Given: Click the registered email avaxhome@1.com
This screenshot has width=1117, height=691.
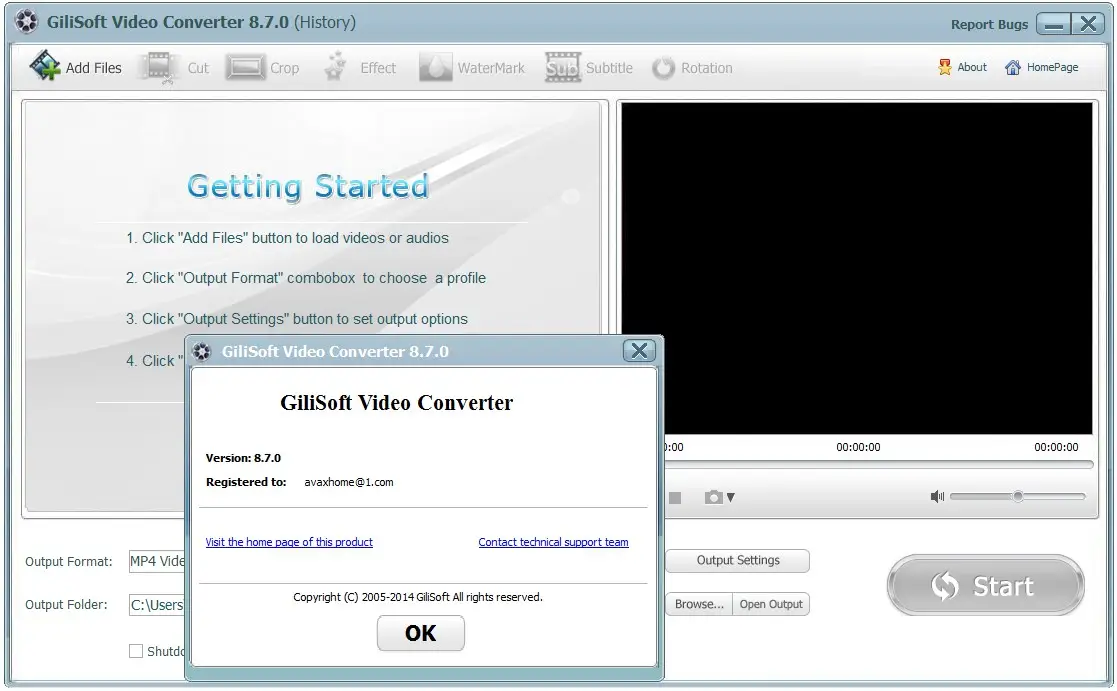Looking at the screenshot, I should pos(348,482).
